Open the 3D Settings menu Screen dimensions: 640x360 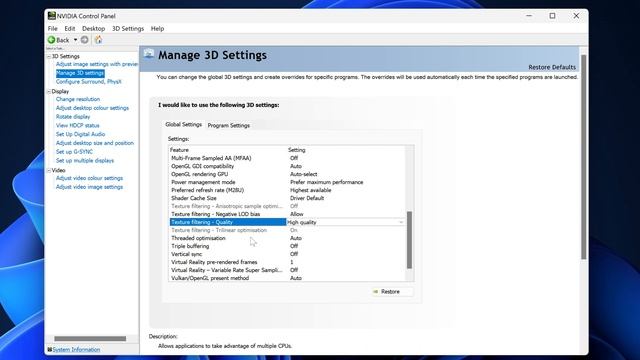(x=128, y=29)
